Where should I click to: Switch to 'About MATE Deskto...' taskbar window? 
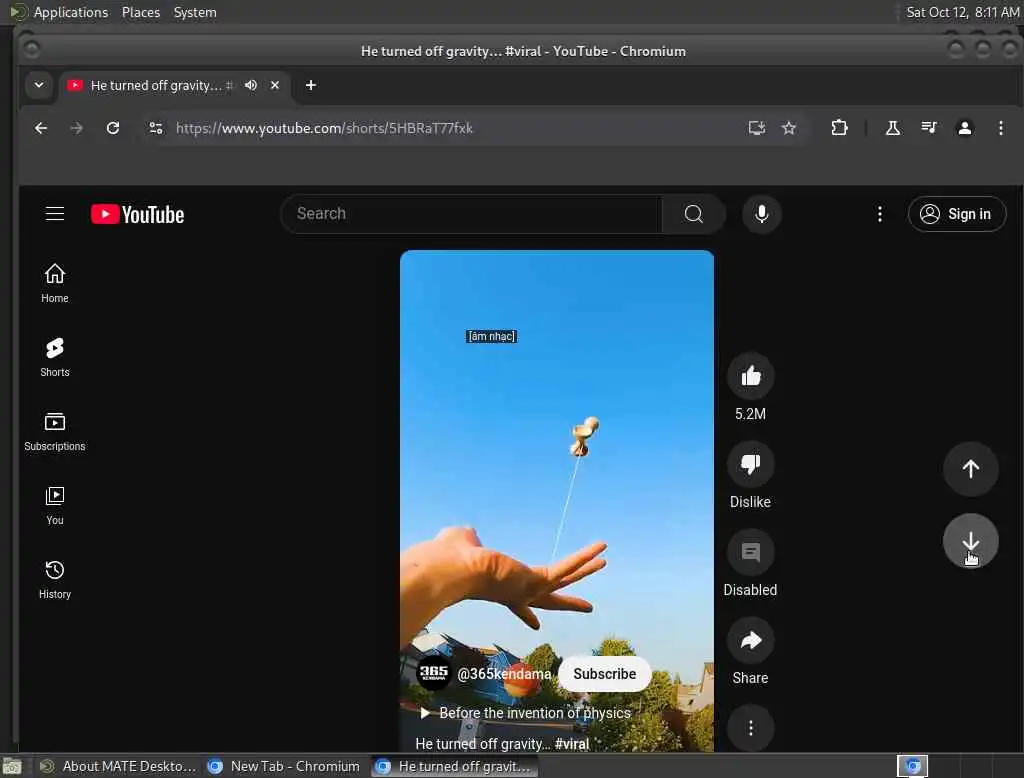pos(118,766)
